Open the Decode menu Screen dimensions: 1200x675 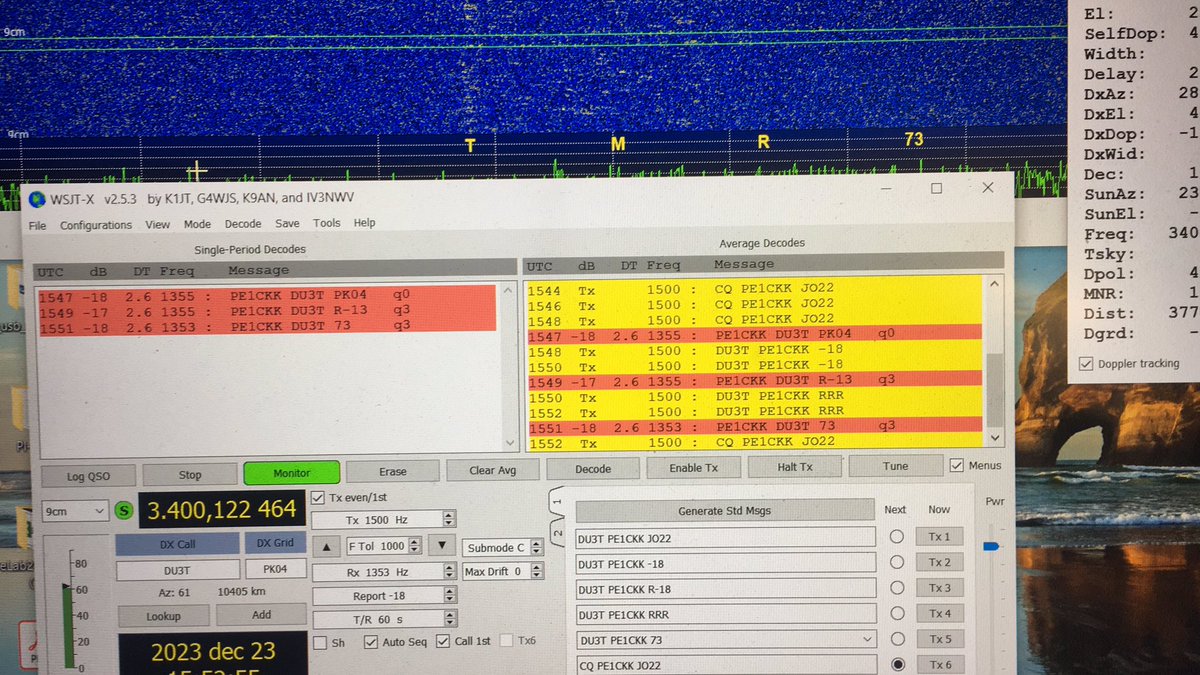(243, 223)
